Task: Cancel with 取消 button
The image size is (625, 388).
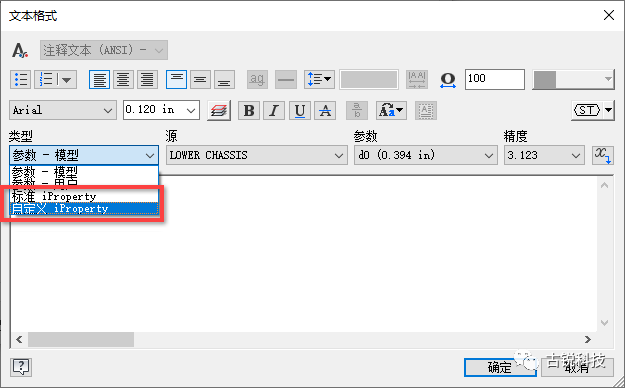Action: (x=577, y=367)
